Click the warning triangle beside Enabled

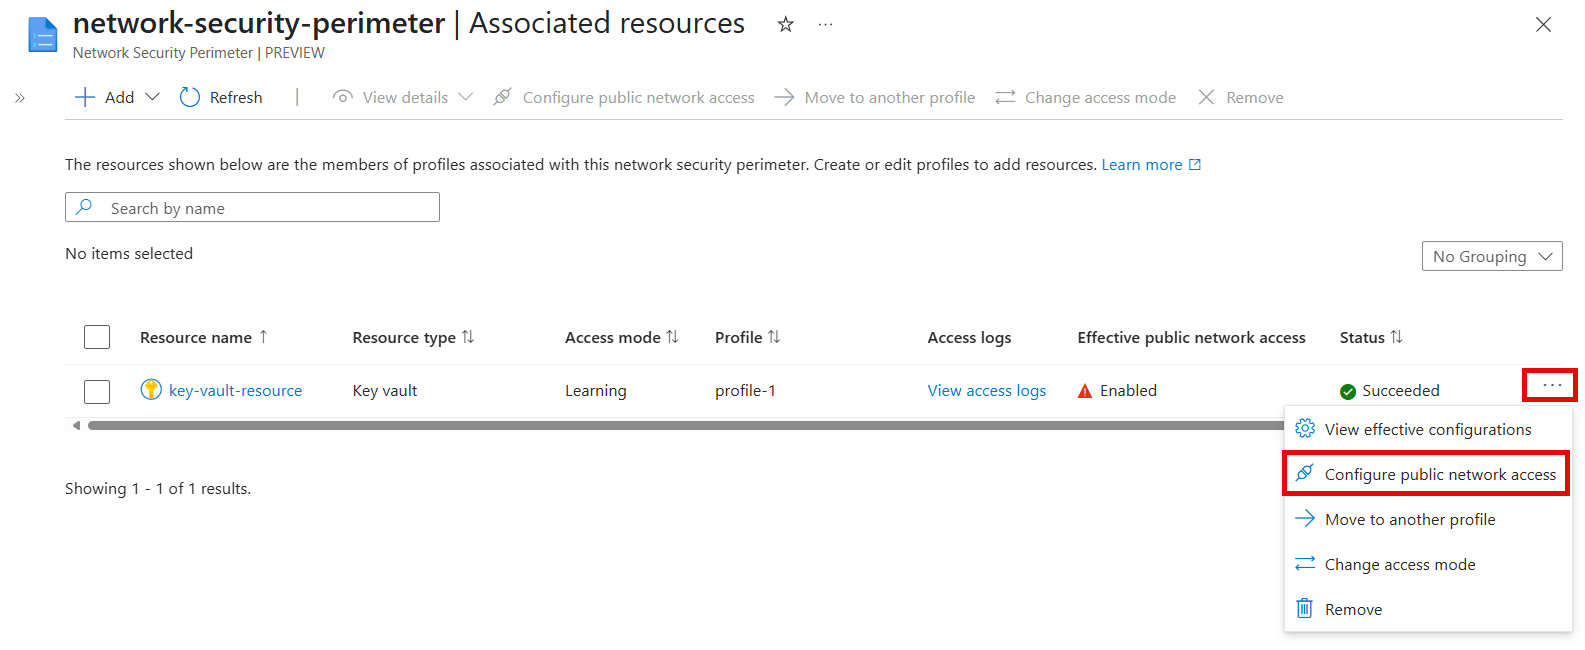point(1085,391)
